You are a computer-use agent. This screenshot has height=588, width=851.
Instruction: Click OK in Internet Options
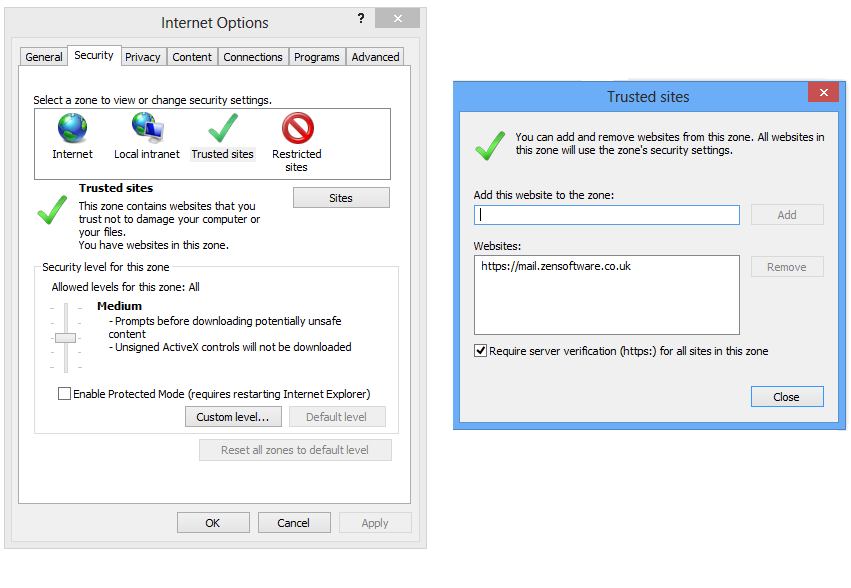click(x=213, y=523)
